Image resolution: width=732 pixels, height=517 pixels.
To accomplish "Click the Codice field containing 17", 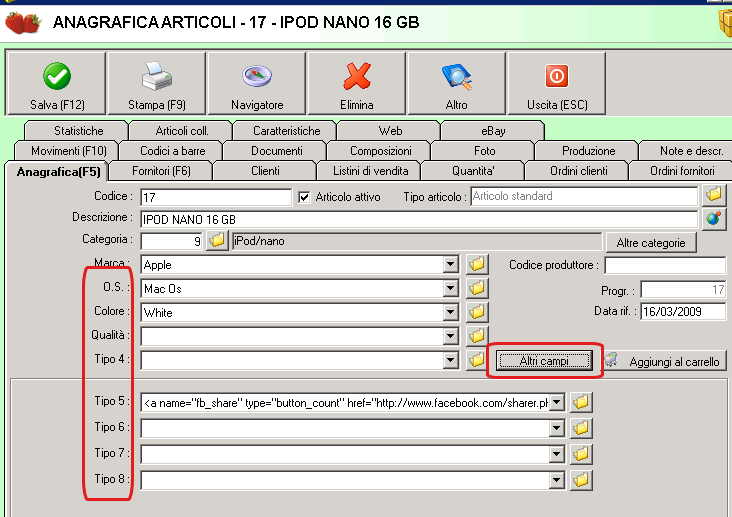I will pos(216,197).
